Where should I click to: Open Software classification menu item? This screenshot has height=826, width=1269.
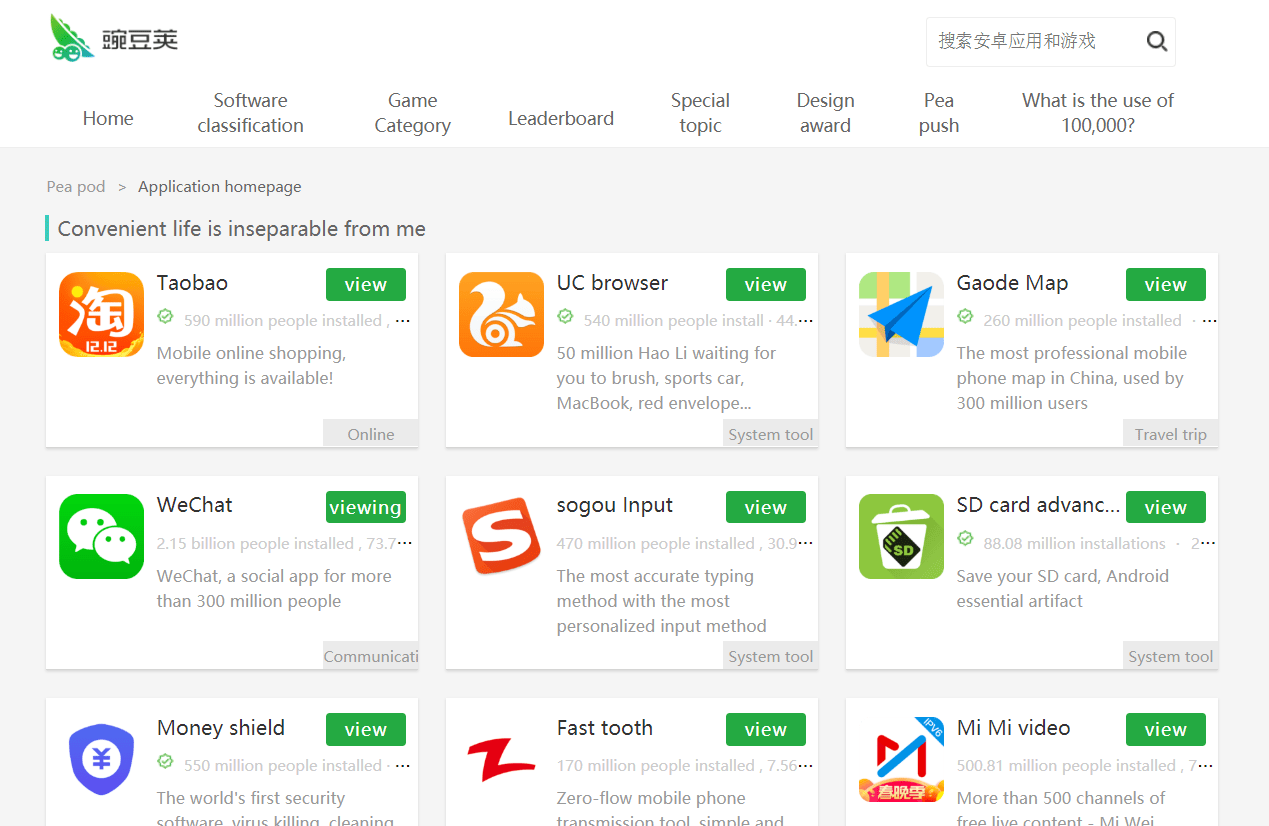(250, 113)
